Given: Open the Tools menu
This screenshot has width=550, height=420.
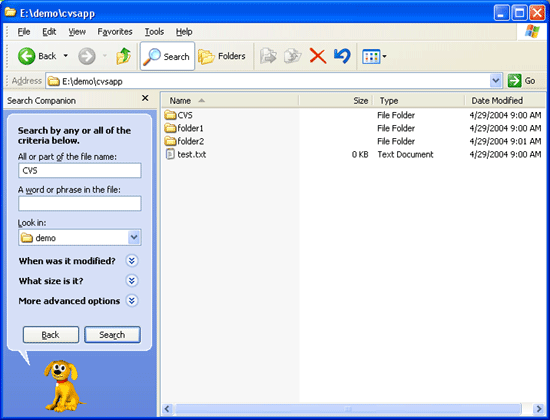Looking at the screenshot, I should point(154,32).
